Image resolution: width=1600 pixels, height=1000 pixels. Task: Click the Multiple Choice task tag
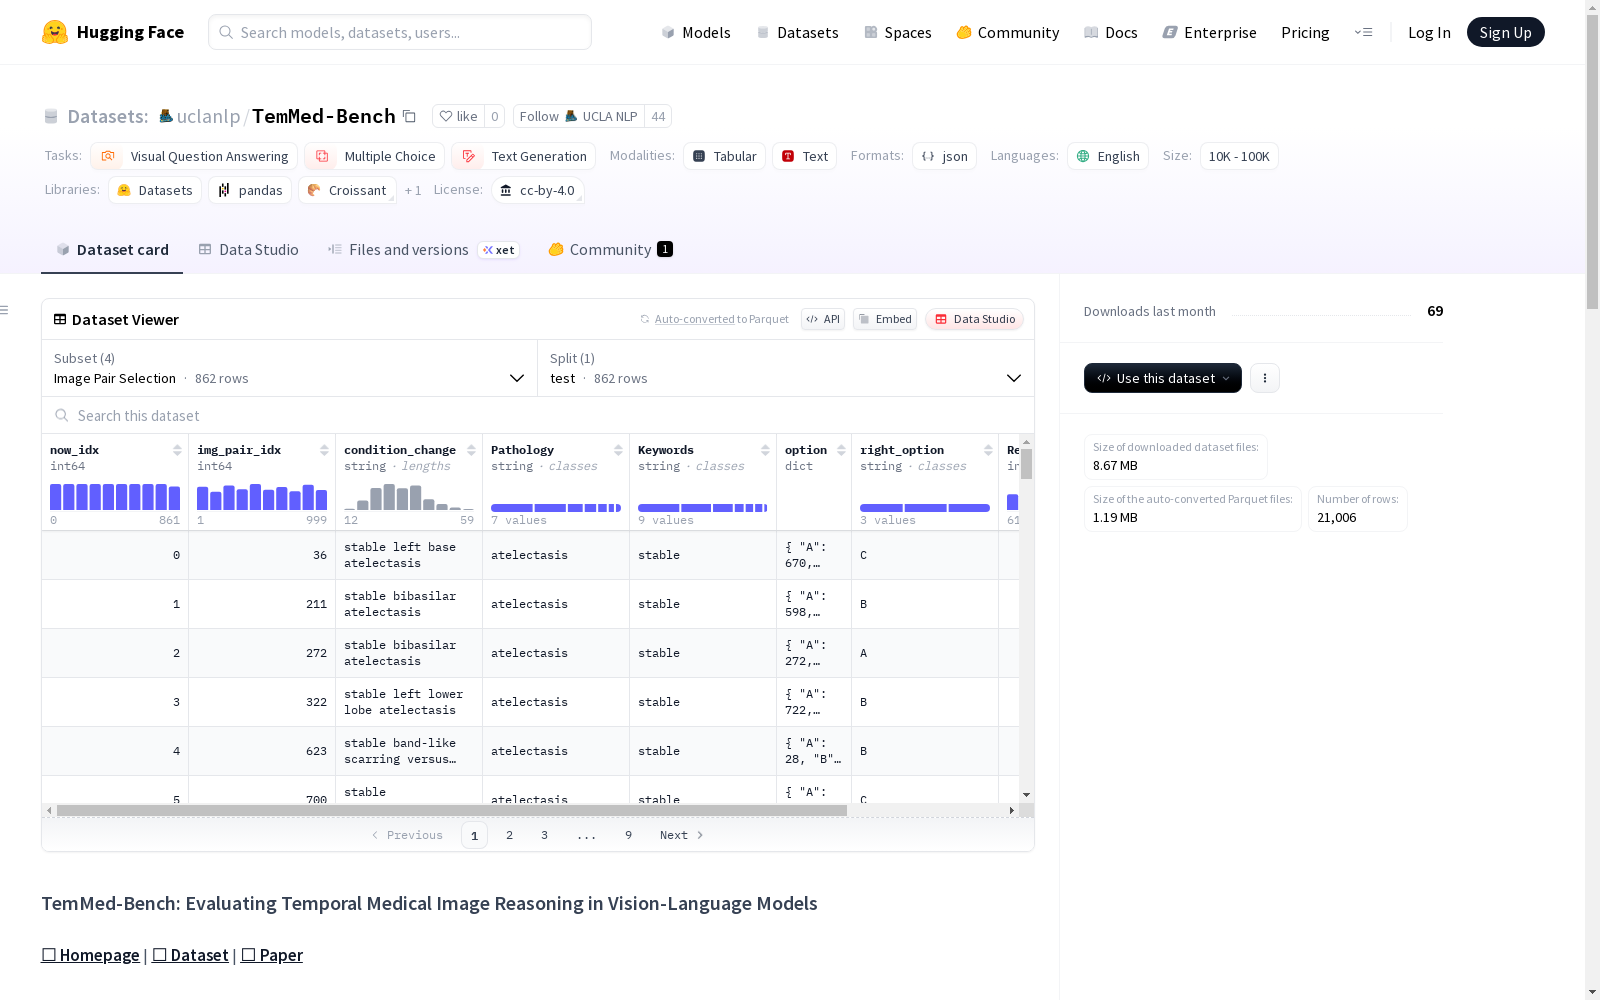pos(375,156)
